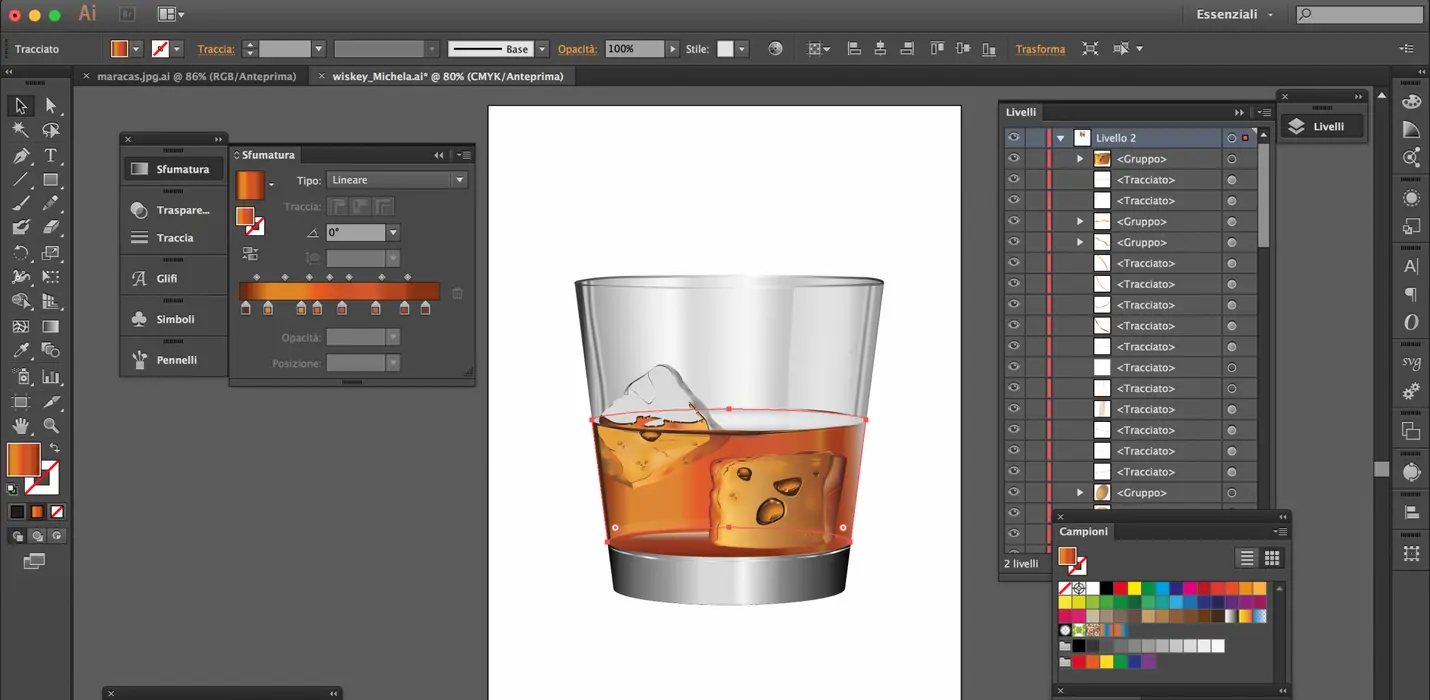Click the large fill gradient swatch in toolbox

click(24, 460)
